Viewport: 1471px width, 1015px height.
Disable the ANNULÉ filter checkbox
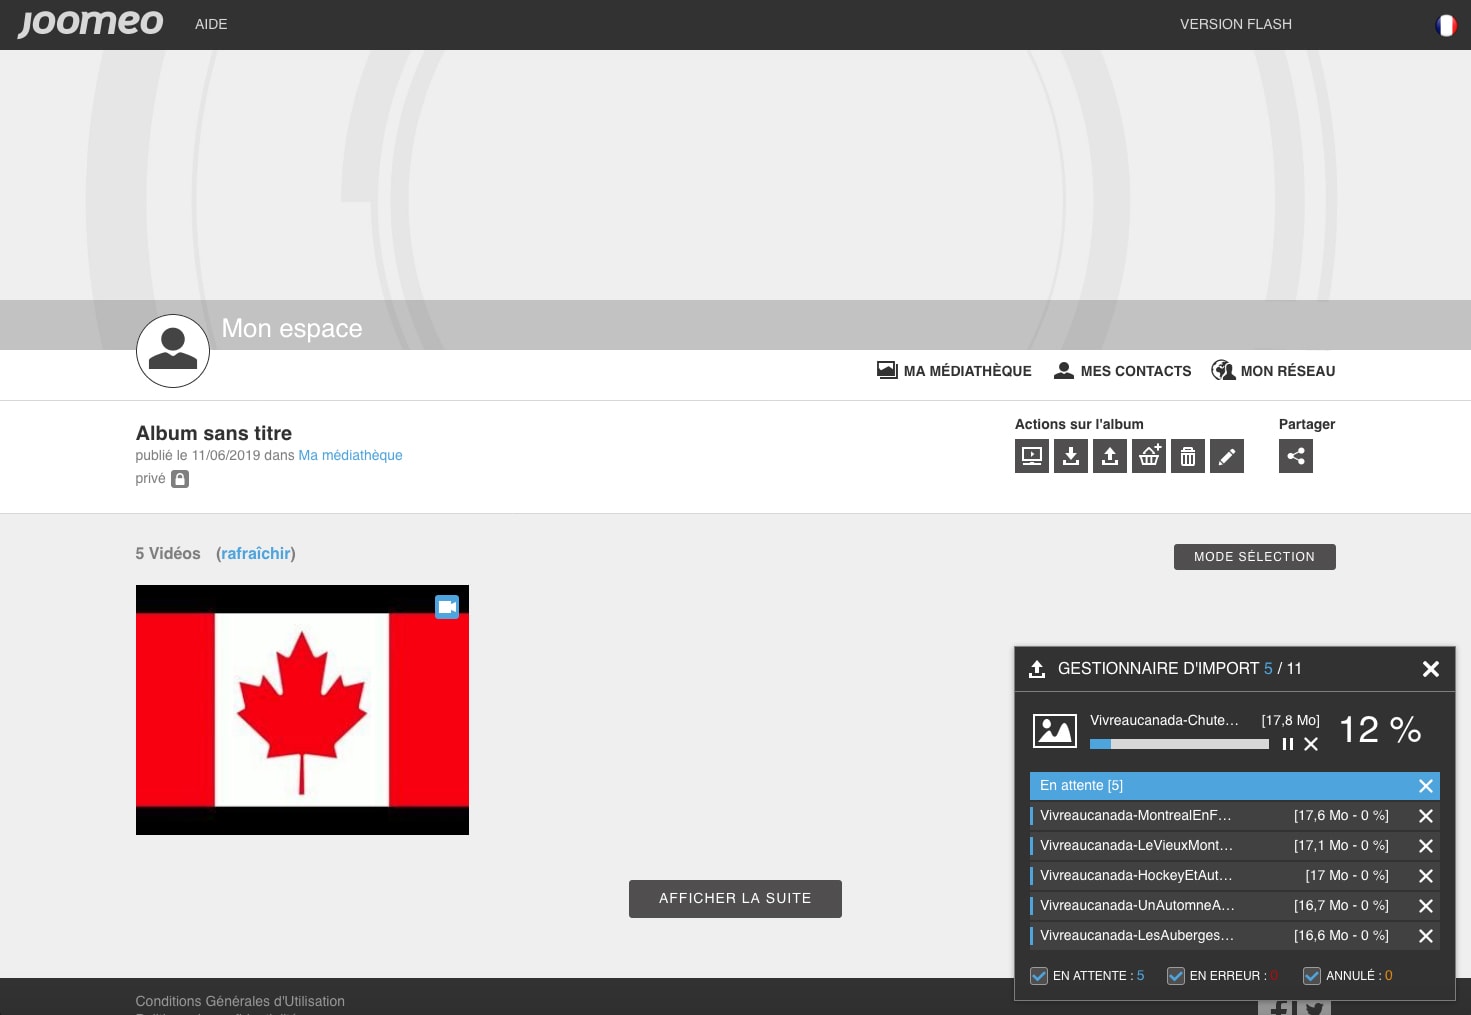pos(1312,976)
